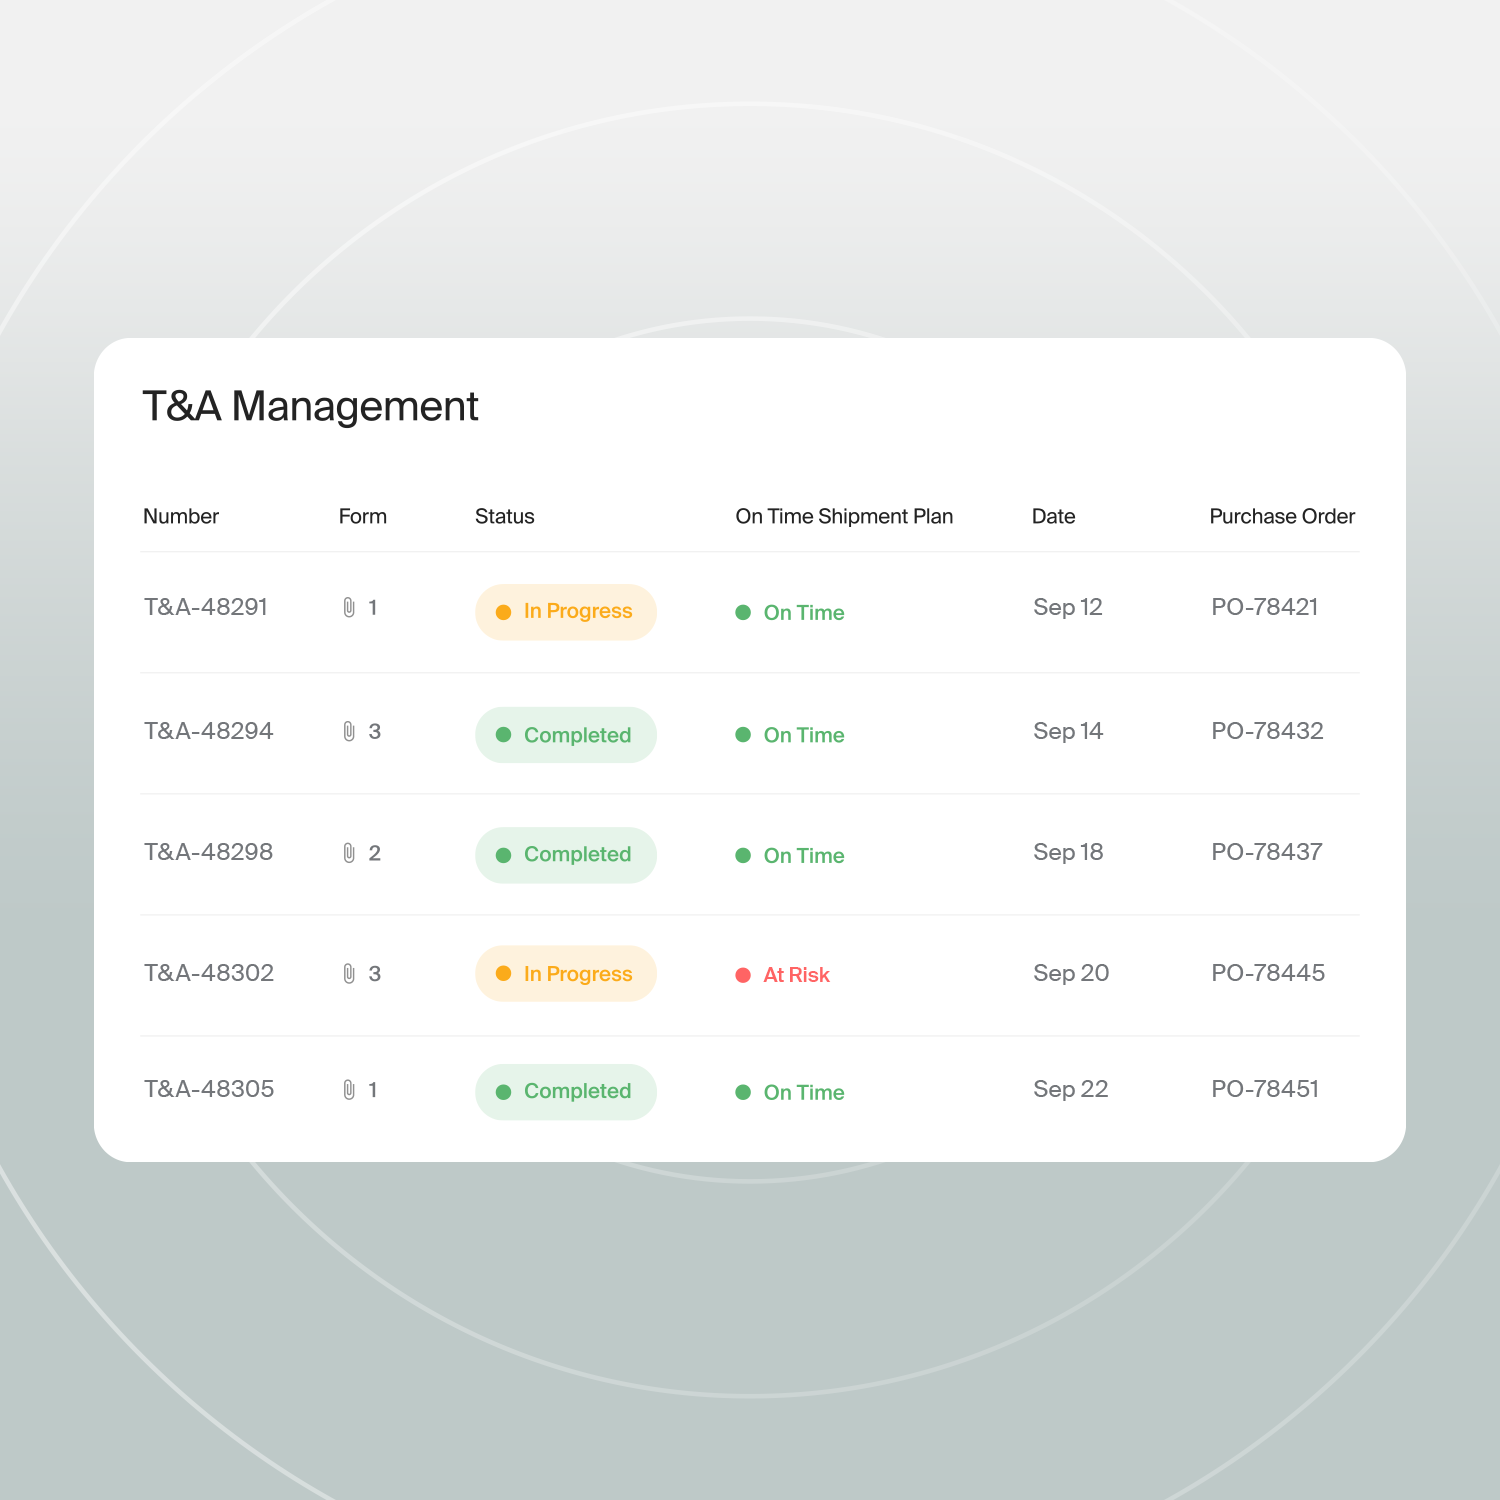
Task: Open record T&A-48291
Action: click(206, 607)
